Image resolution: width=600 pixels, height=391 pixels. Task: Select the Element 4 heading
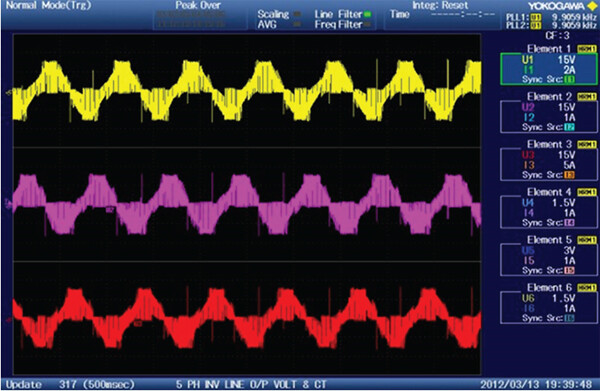tap(549, 192)
